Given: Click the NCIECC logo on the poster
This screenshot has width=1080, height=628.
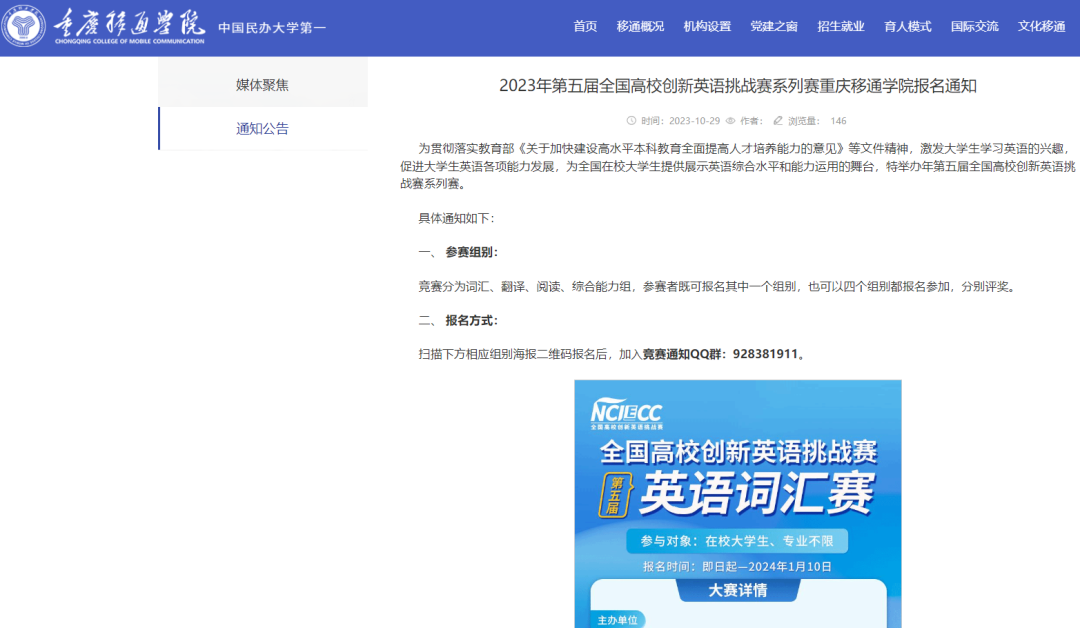Looking at the screenshot, I should [x=626, y=413].
